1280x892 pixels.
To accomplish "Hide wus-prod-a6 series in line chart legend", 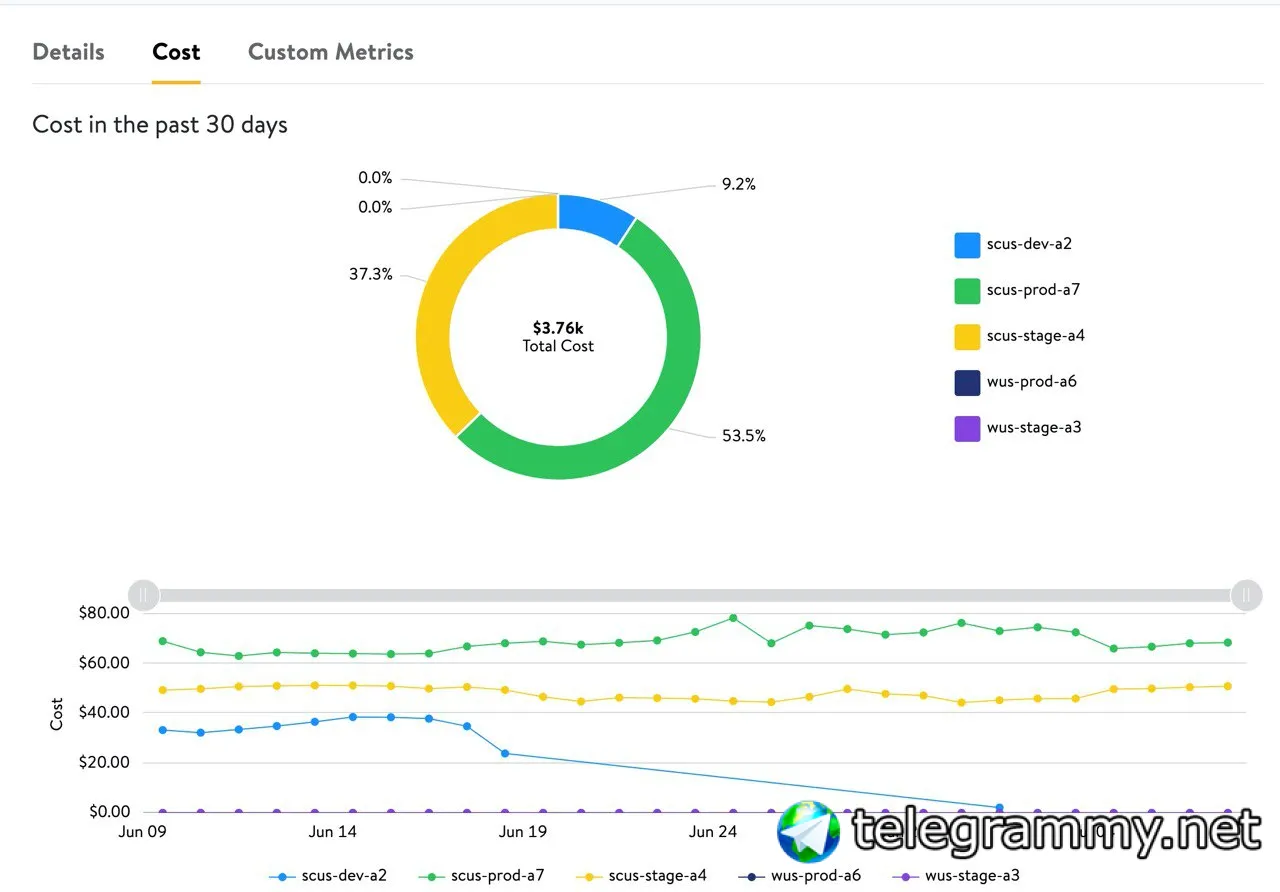I will pos(799,876).
